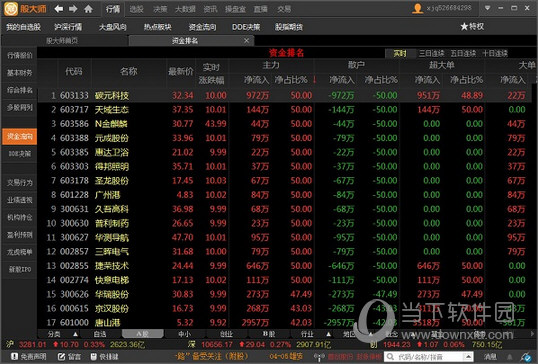538x364 pixels.
Task: Switch to the 股大师首页 tab
Action: [x=62, y=41]
